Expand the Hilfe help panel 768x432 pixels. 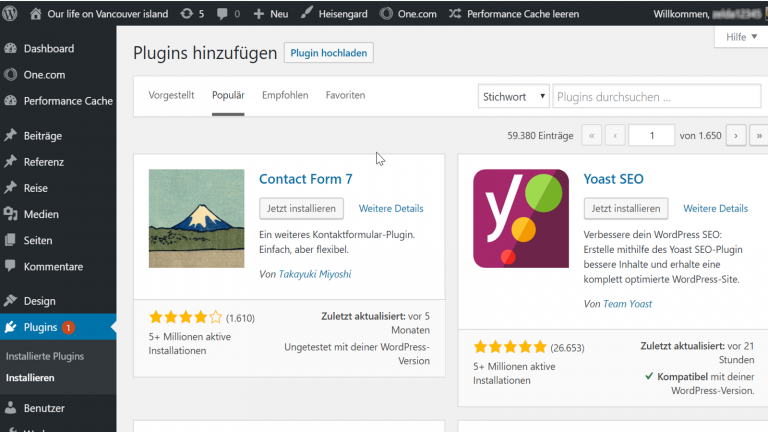pos(740,37)
